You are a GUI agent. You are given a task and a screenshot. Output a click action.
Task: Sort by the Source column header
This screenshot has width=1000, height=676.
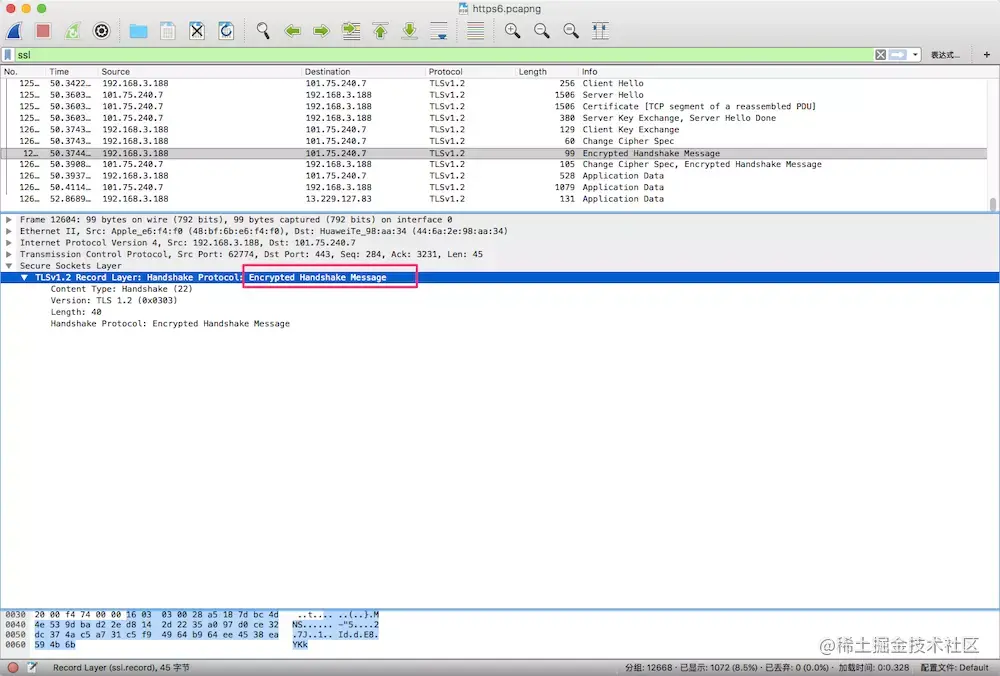point(199,71)
